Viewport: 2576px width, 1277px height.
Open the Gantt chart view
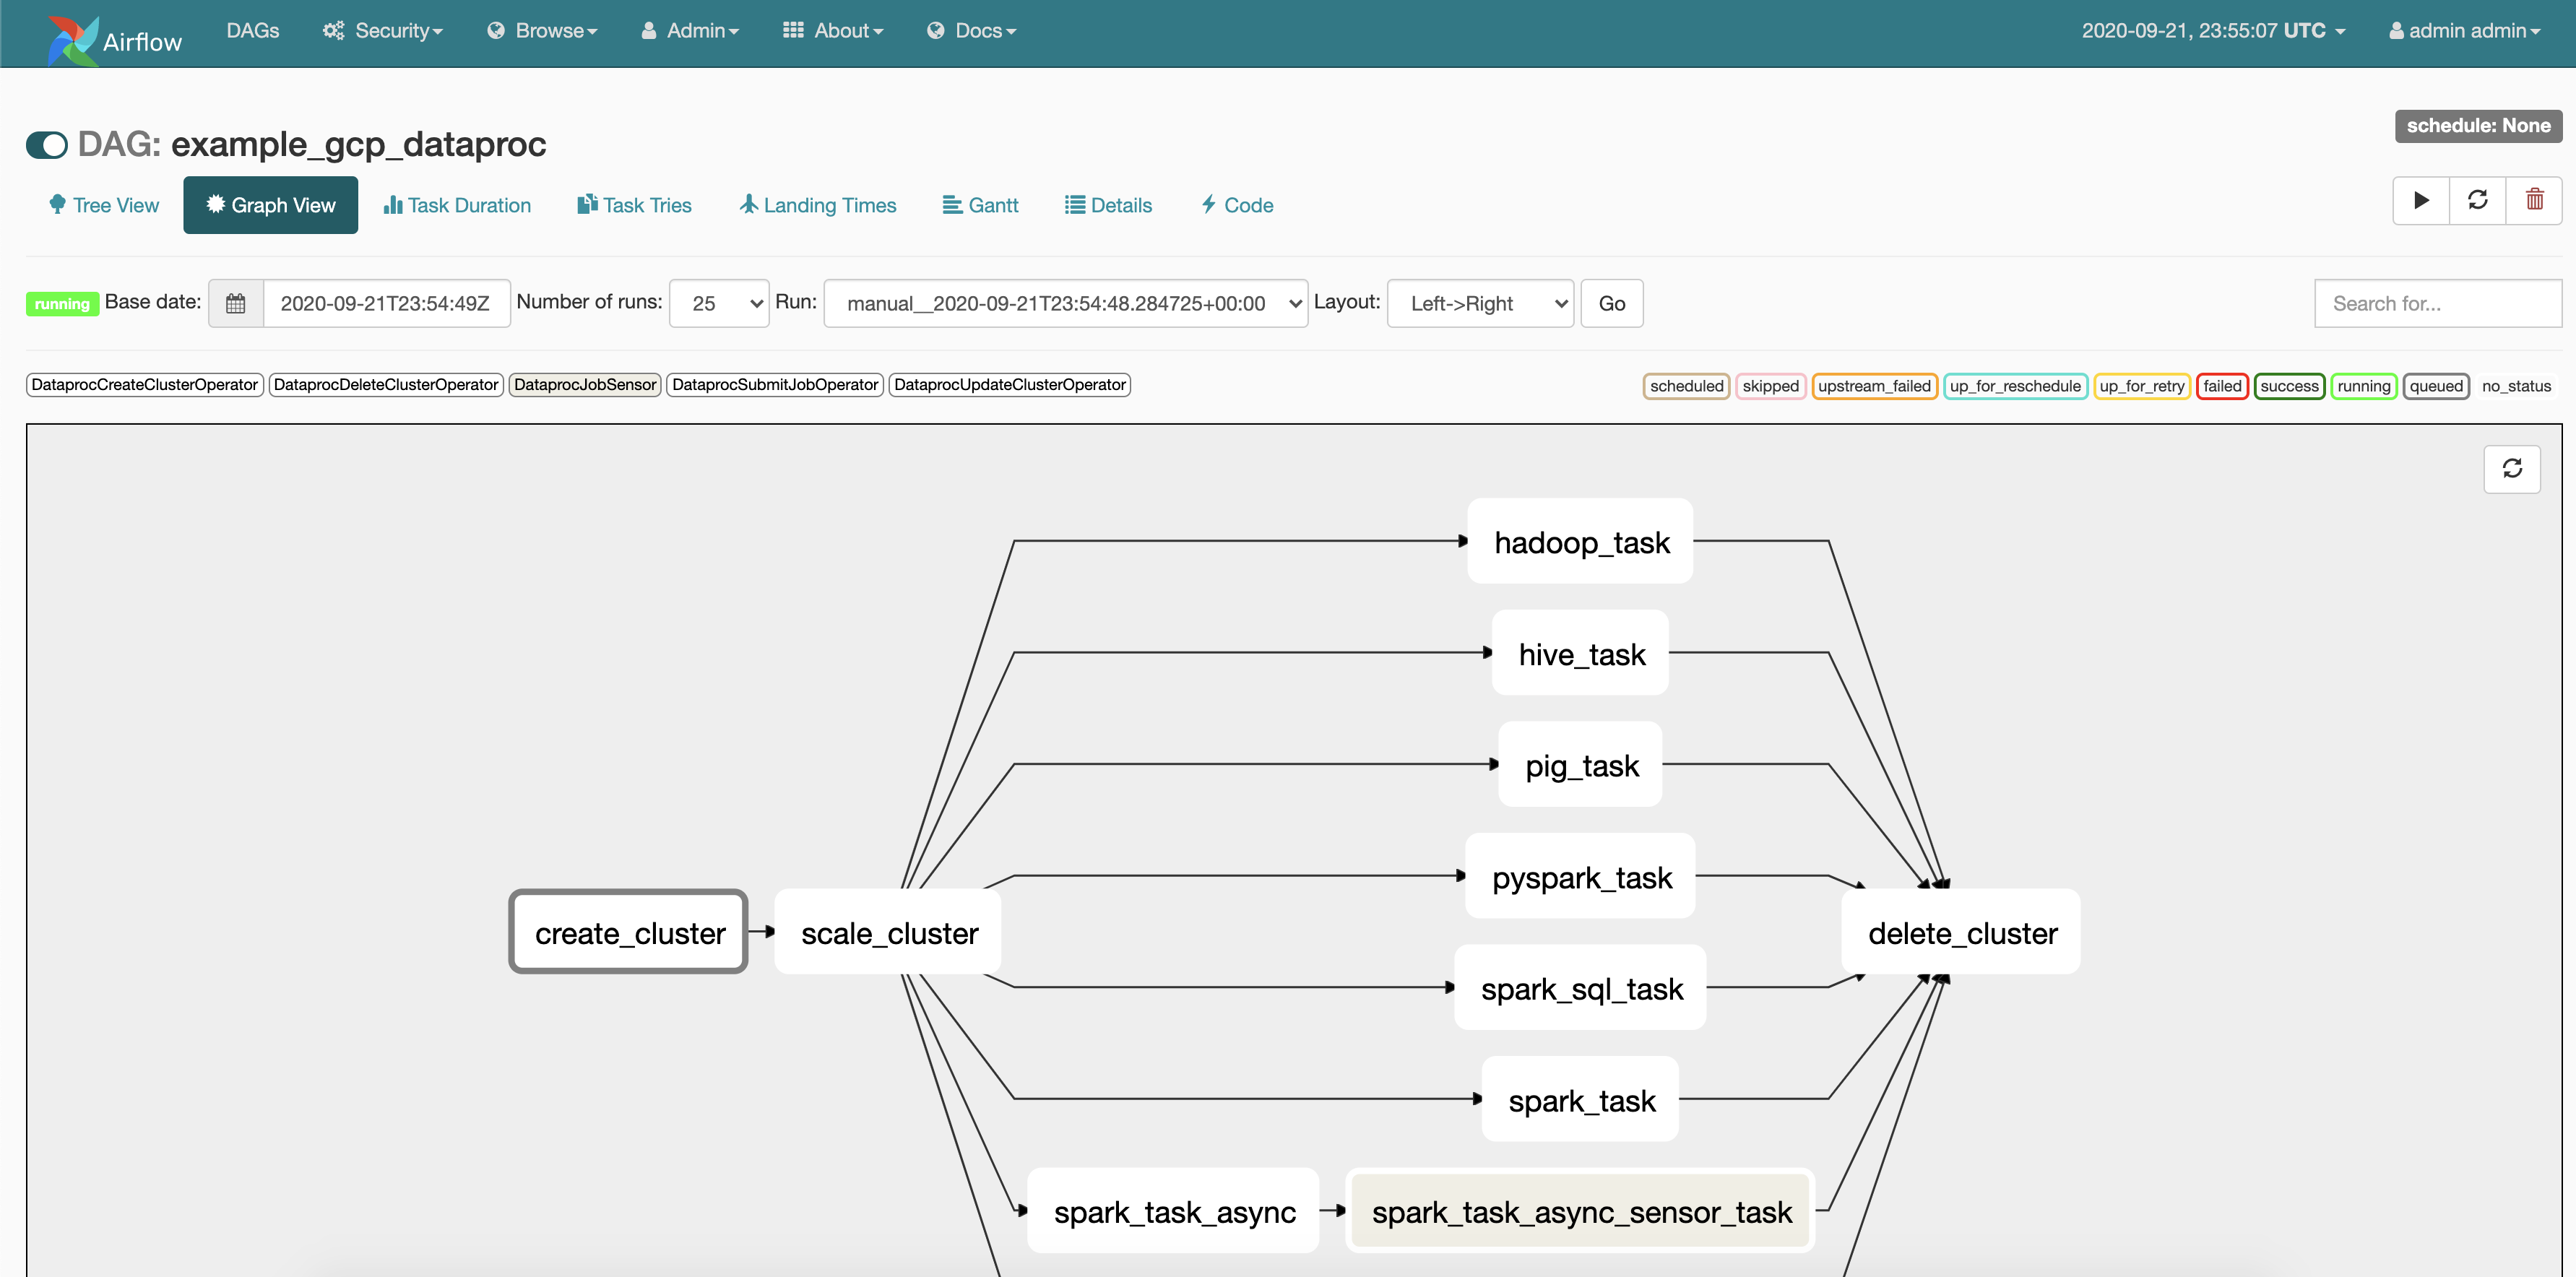980,205
